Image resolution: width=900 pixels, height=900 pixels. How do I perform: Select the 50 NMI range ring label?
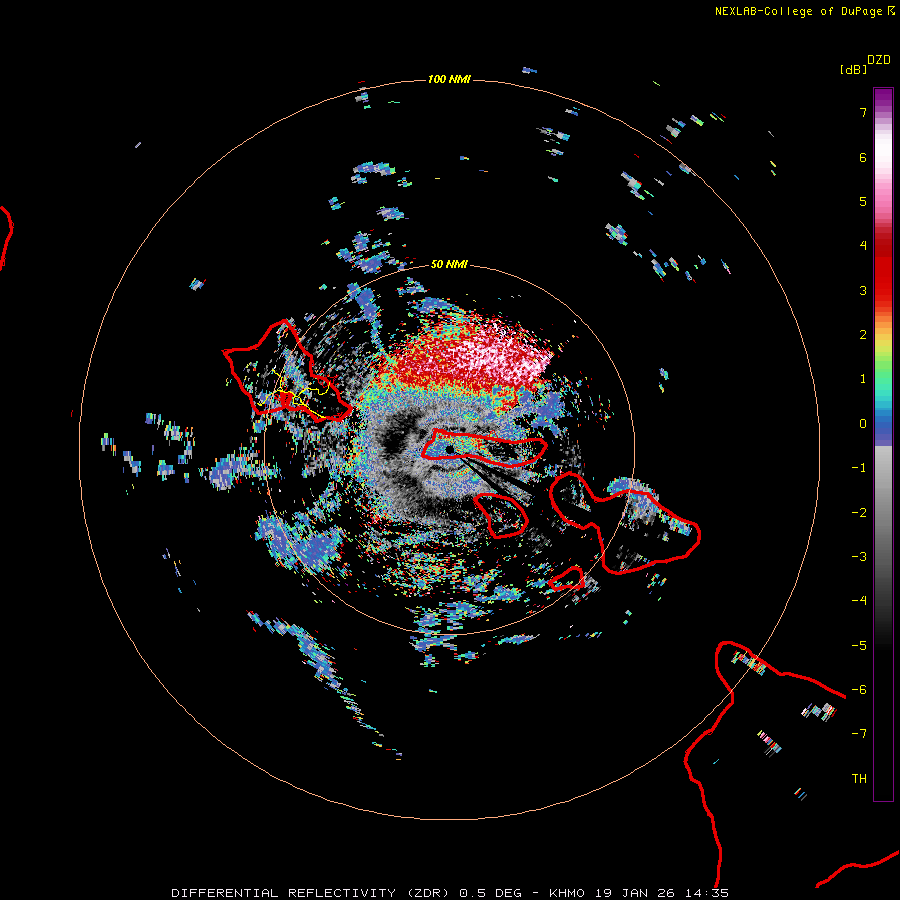pos(449,264)
